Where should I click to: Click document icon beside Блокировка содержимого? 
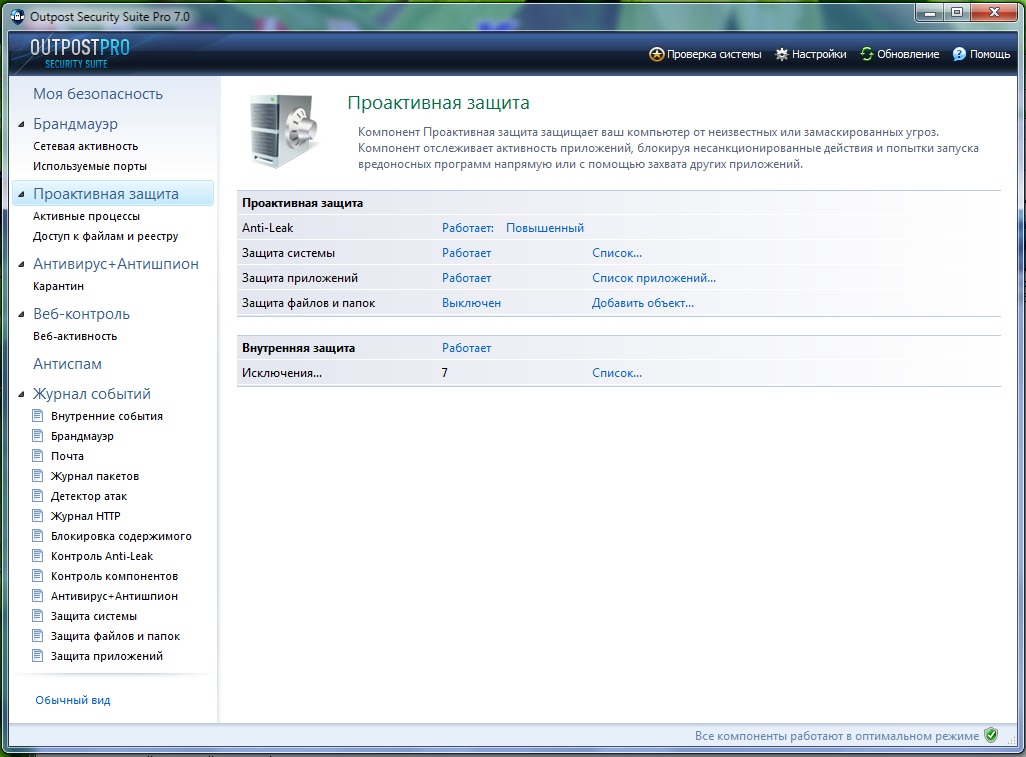point(38,536)
